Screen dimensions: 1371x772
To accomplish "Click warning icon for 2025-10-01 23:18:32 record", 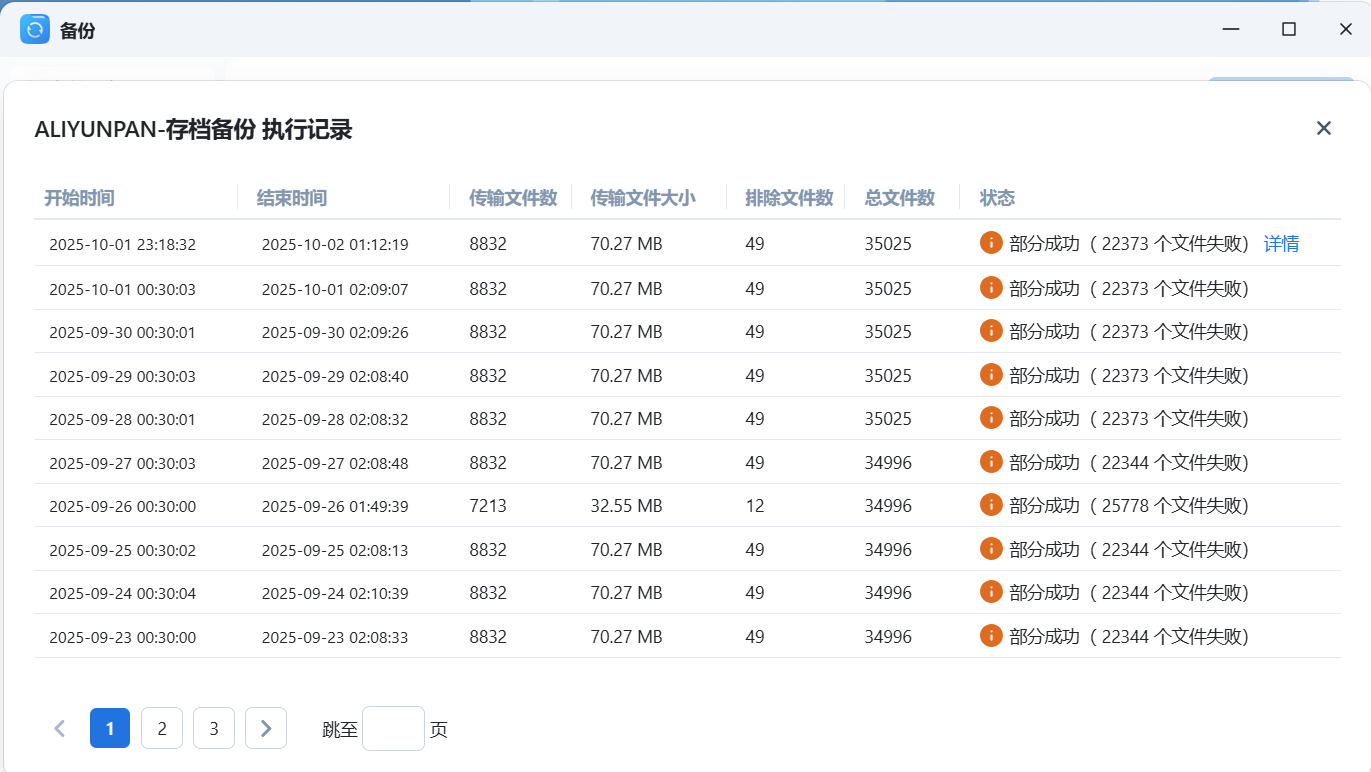I will click(x=991, y=243).
